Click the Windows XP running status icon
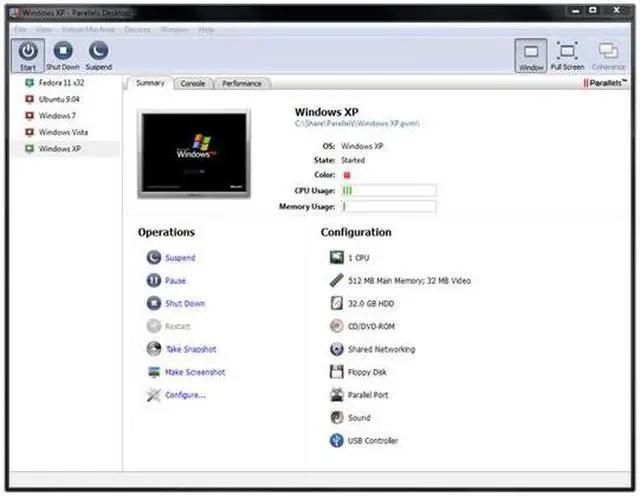Screen dimensions: 640x497 pos(29,149)
